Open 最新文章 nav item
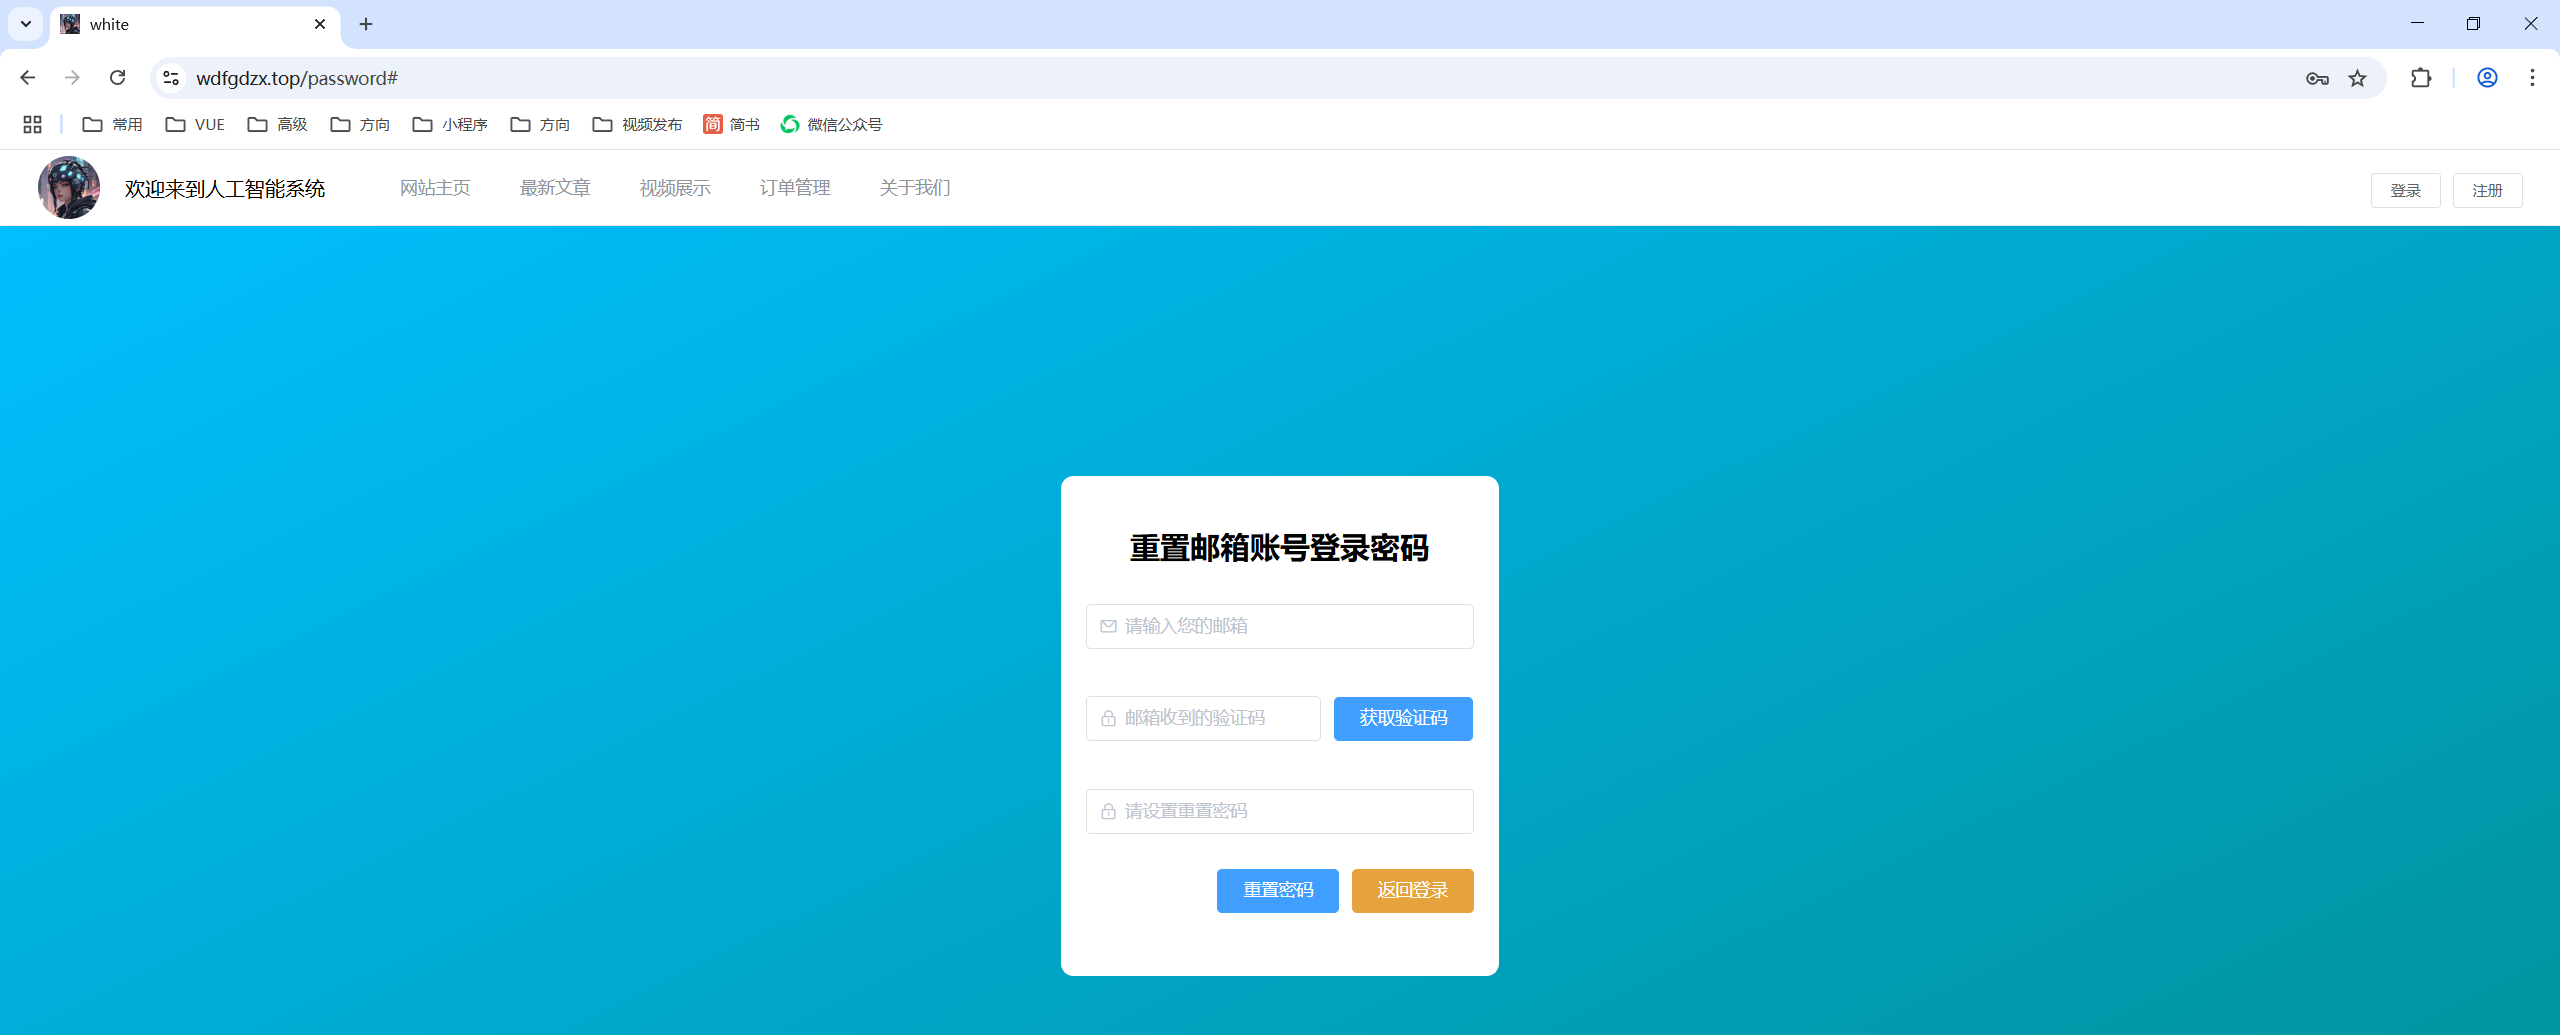Image resolution: width=2560 pixels, height=1035 pixels. point(555,188)
